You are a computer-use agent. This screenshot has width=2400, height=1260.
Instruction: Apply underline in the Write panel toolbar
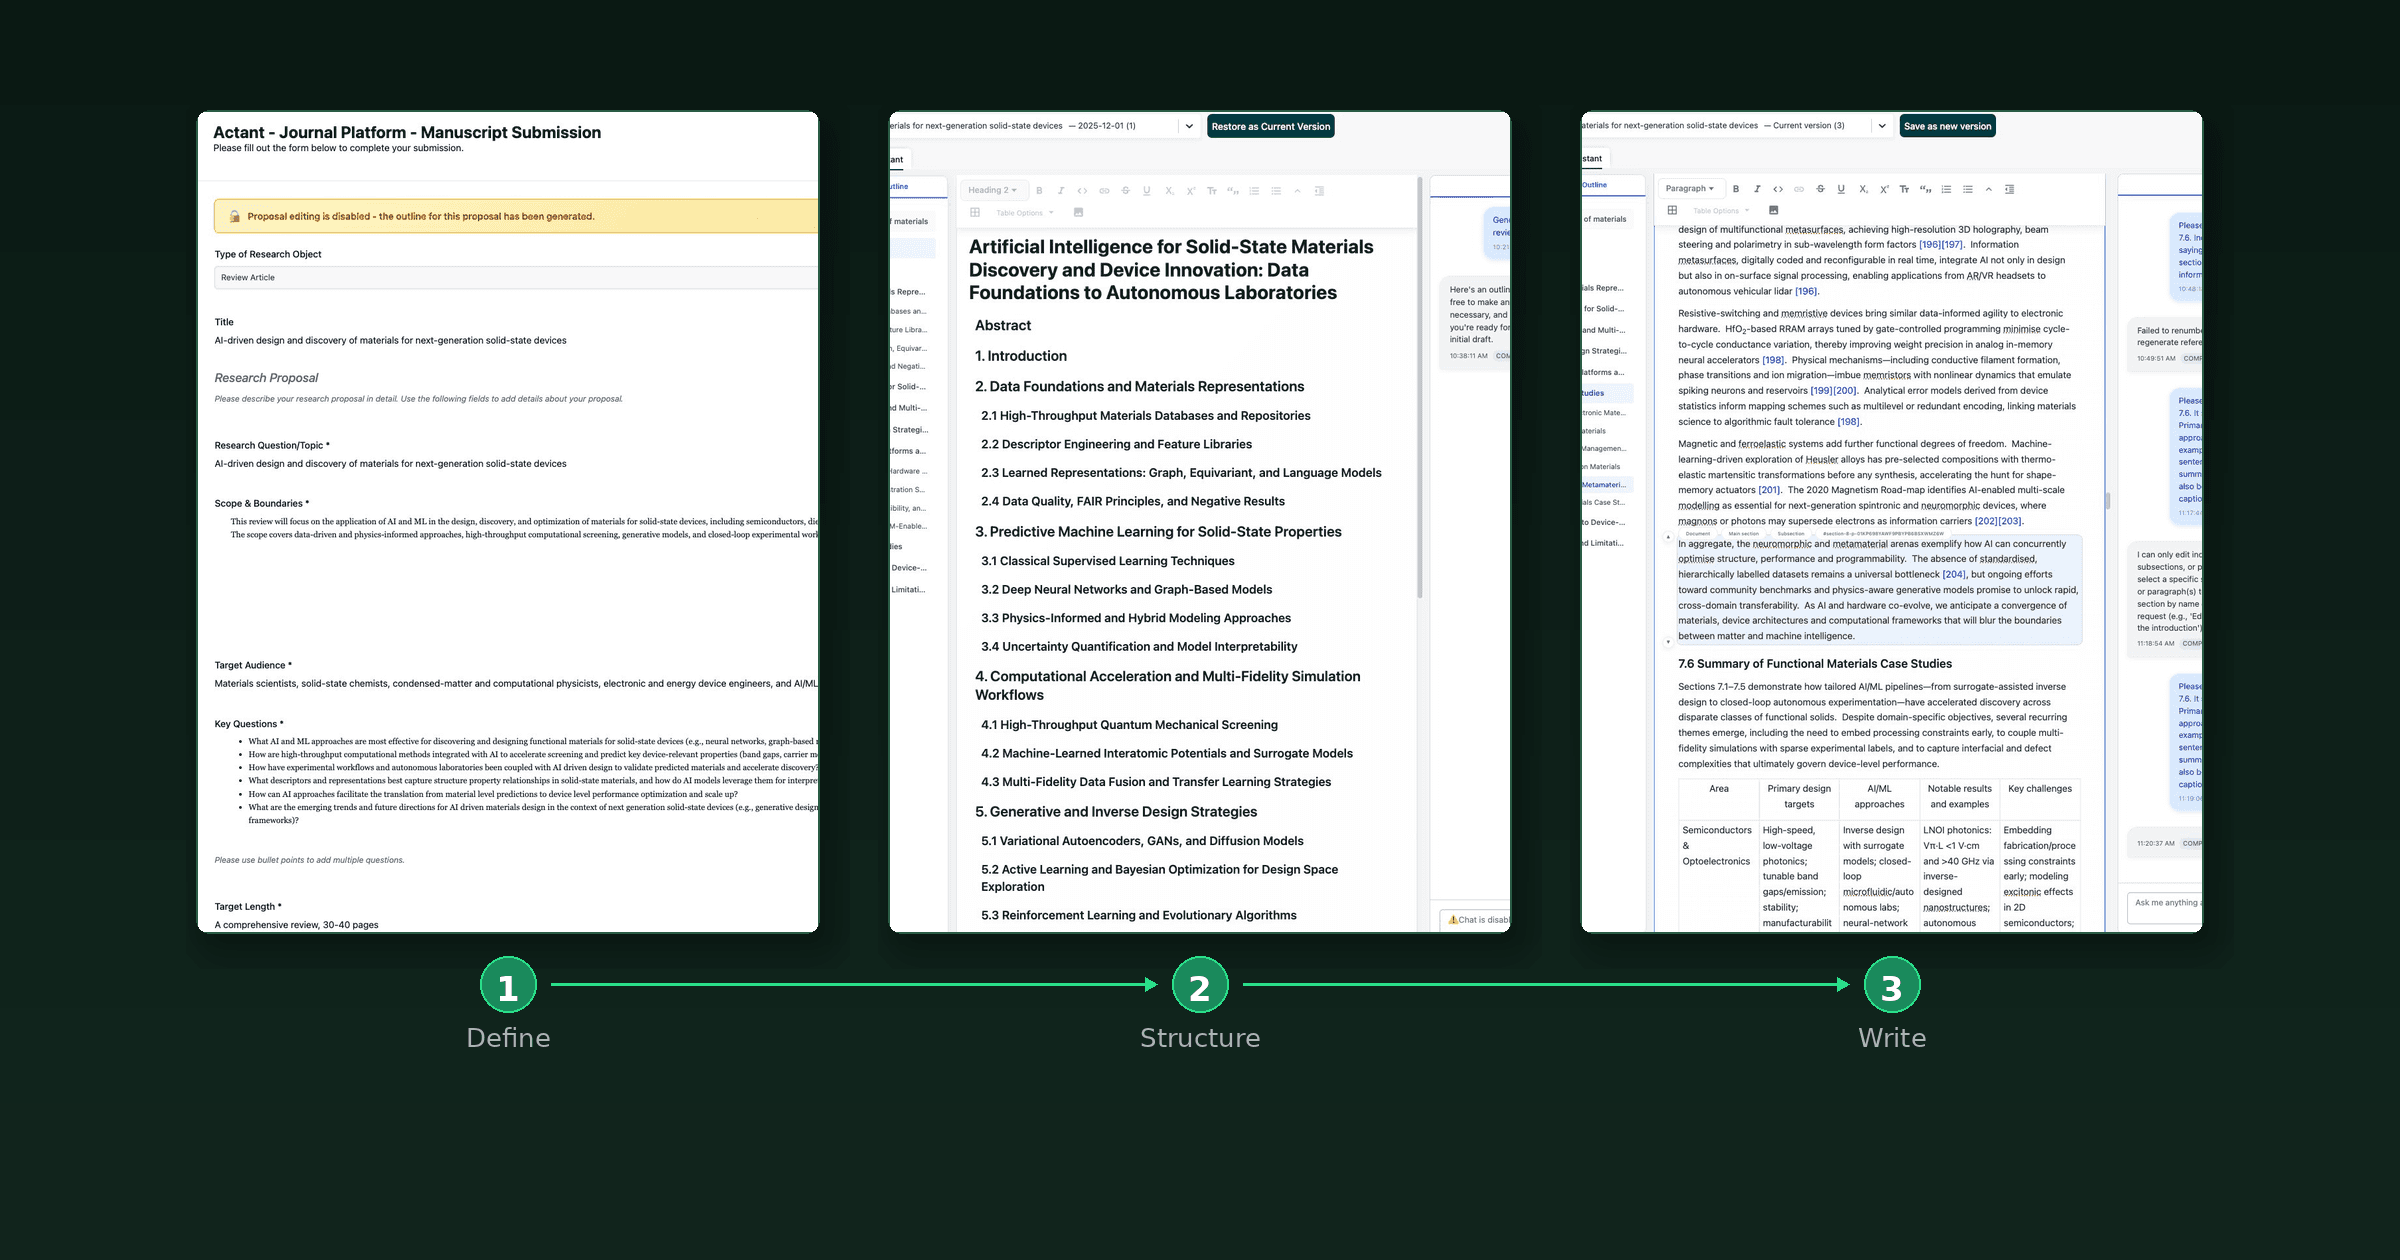(x=1841, y=189)
